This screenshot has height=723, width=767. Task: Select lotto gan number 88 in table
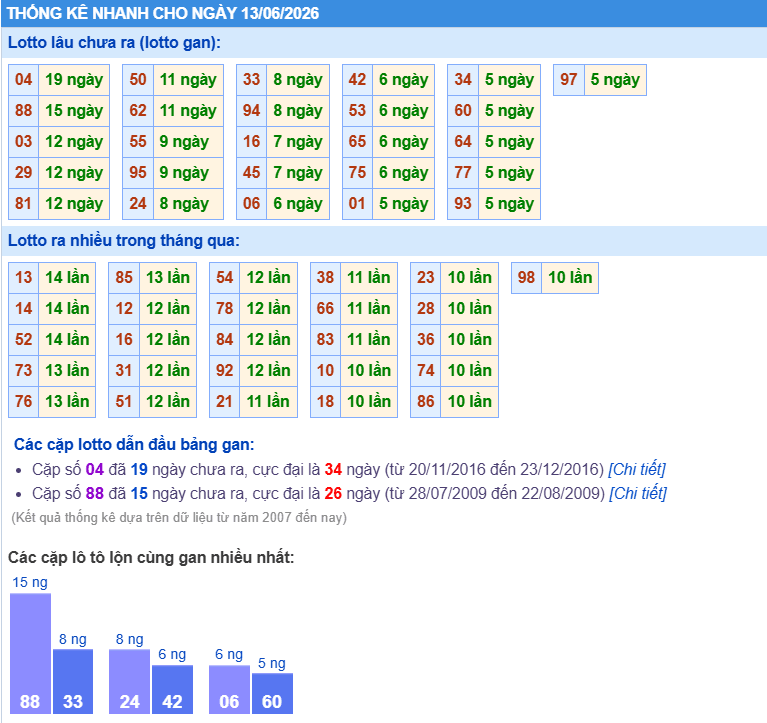(x=23, y=111)
